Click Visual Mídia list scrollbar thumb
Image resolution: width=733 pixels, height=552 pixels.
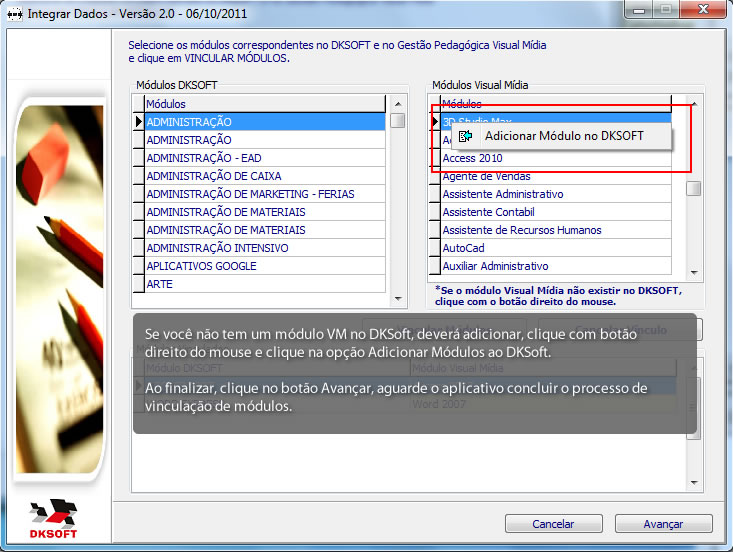pos(694,188)
